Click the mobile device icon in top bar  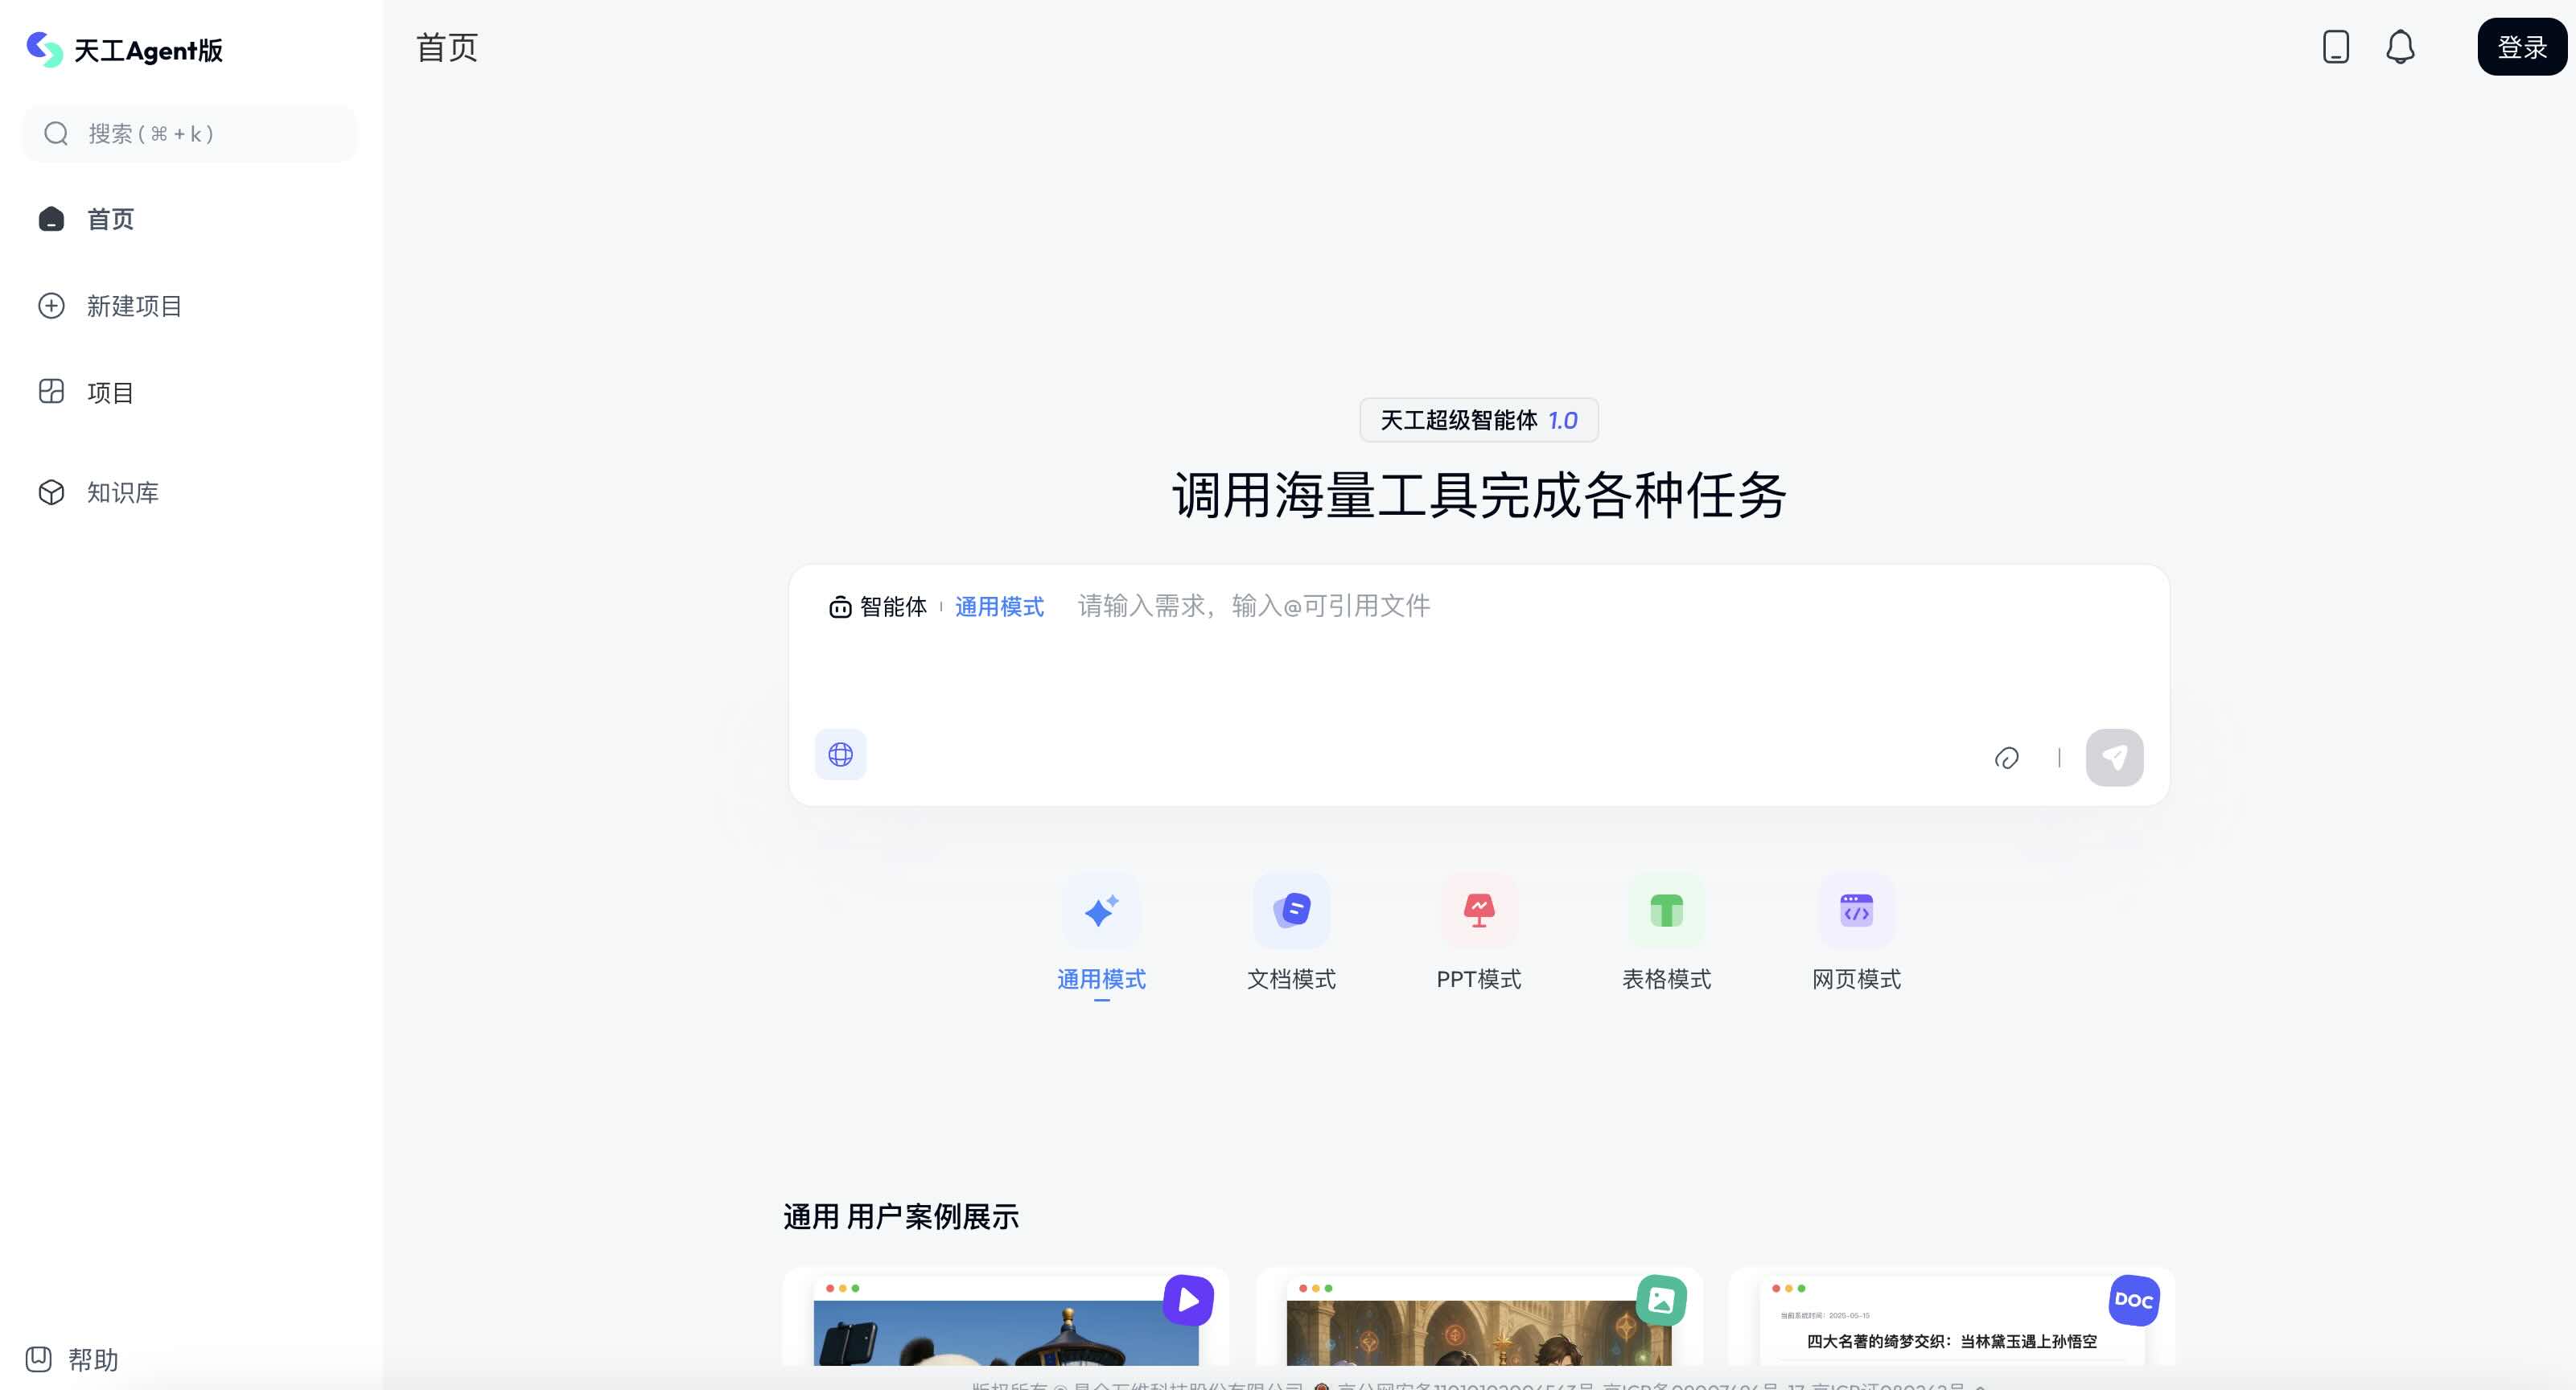pos(2335,47)
